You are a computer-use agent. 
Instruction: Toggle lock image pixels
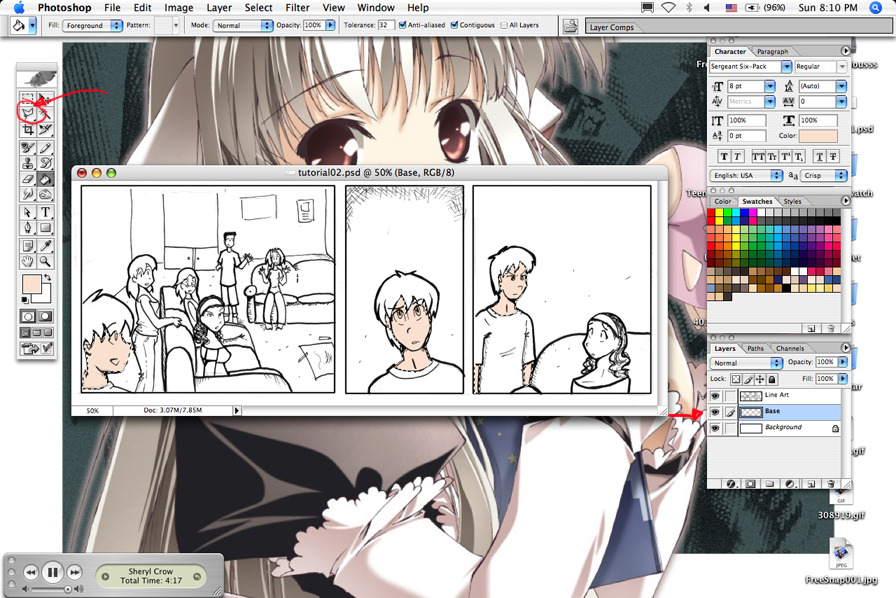coord(748,379)
